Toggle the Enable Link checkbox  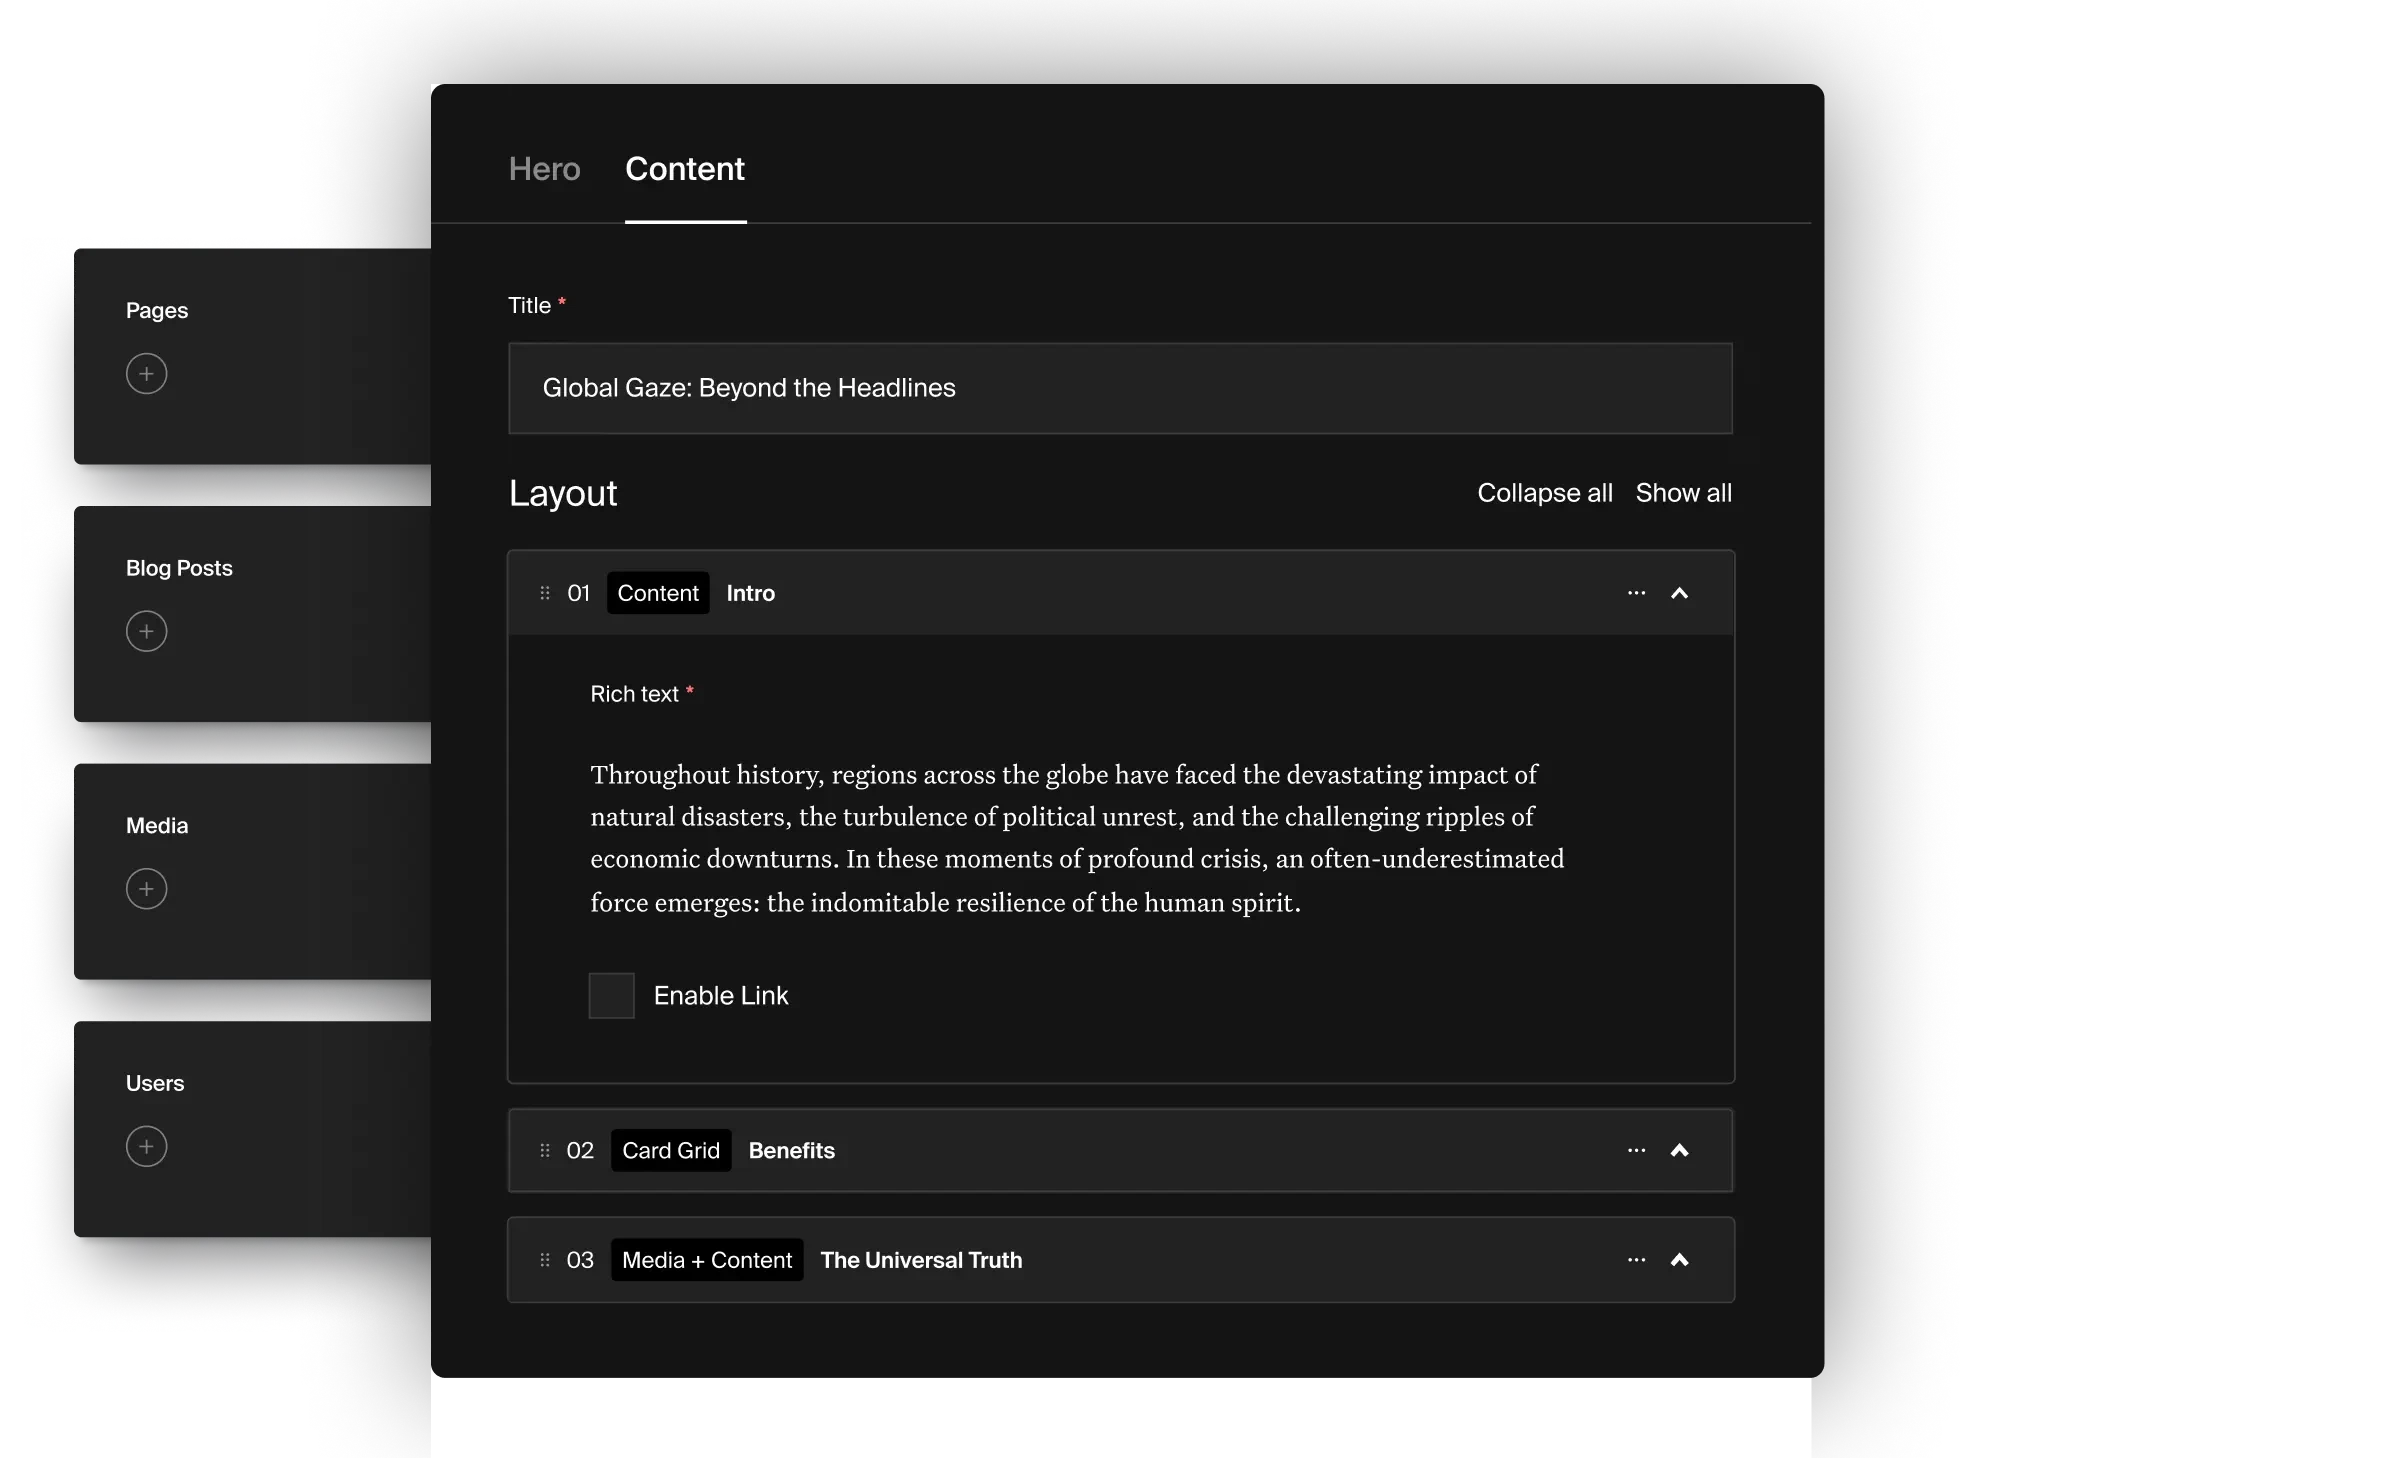point(612,995)
